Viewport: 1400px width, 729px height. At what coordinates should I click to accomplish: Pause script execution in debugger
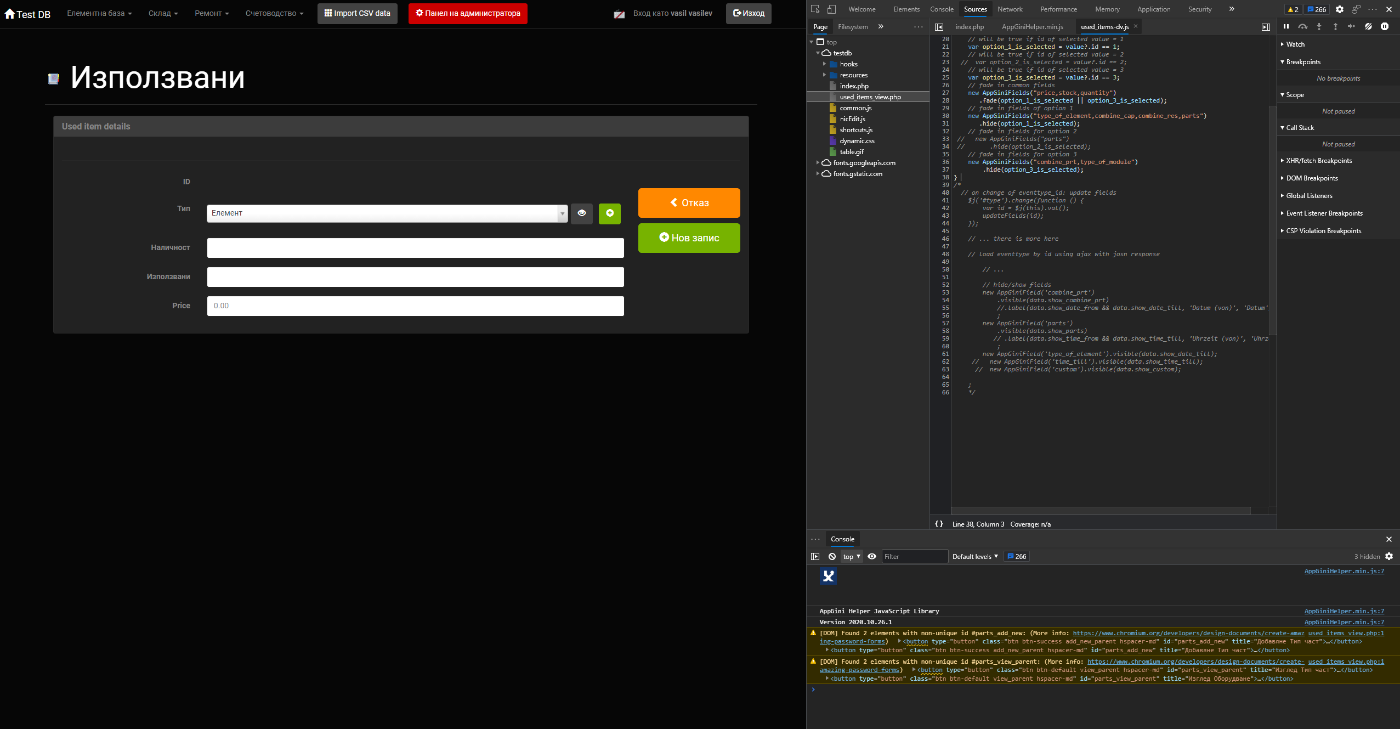pos(1286,26)
